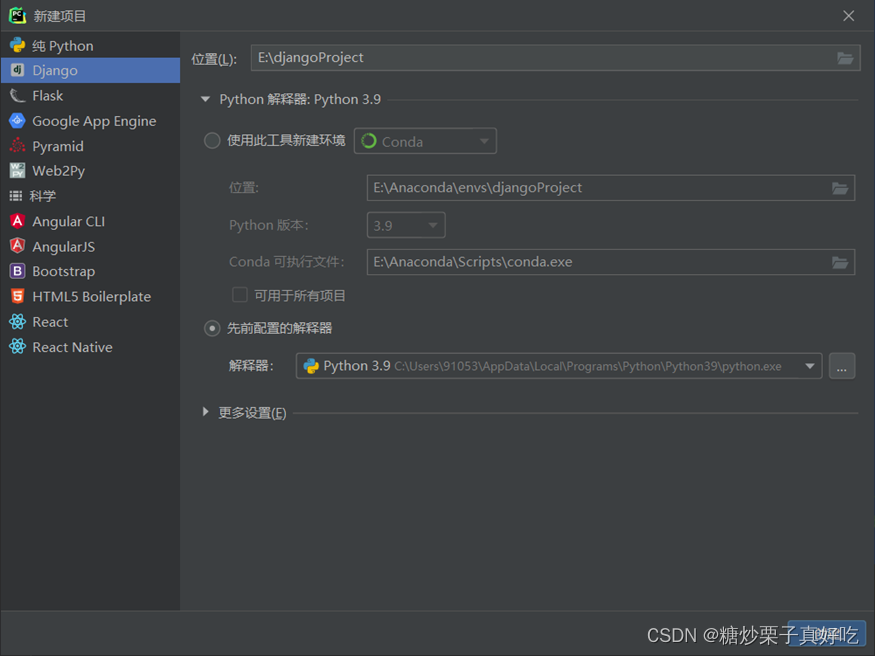Click the ... interpreter browse button
Screen dimensions: 875x656
coord(842,366)
